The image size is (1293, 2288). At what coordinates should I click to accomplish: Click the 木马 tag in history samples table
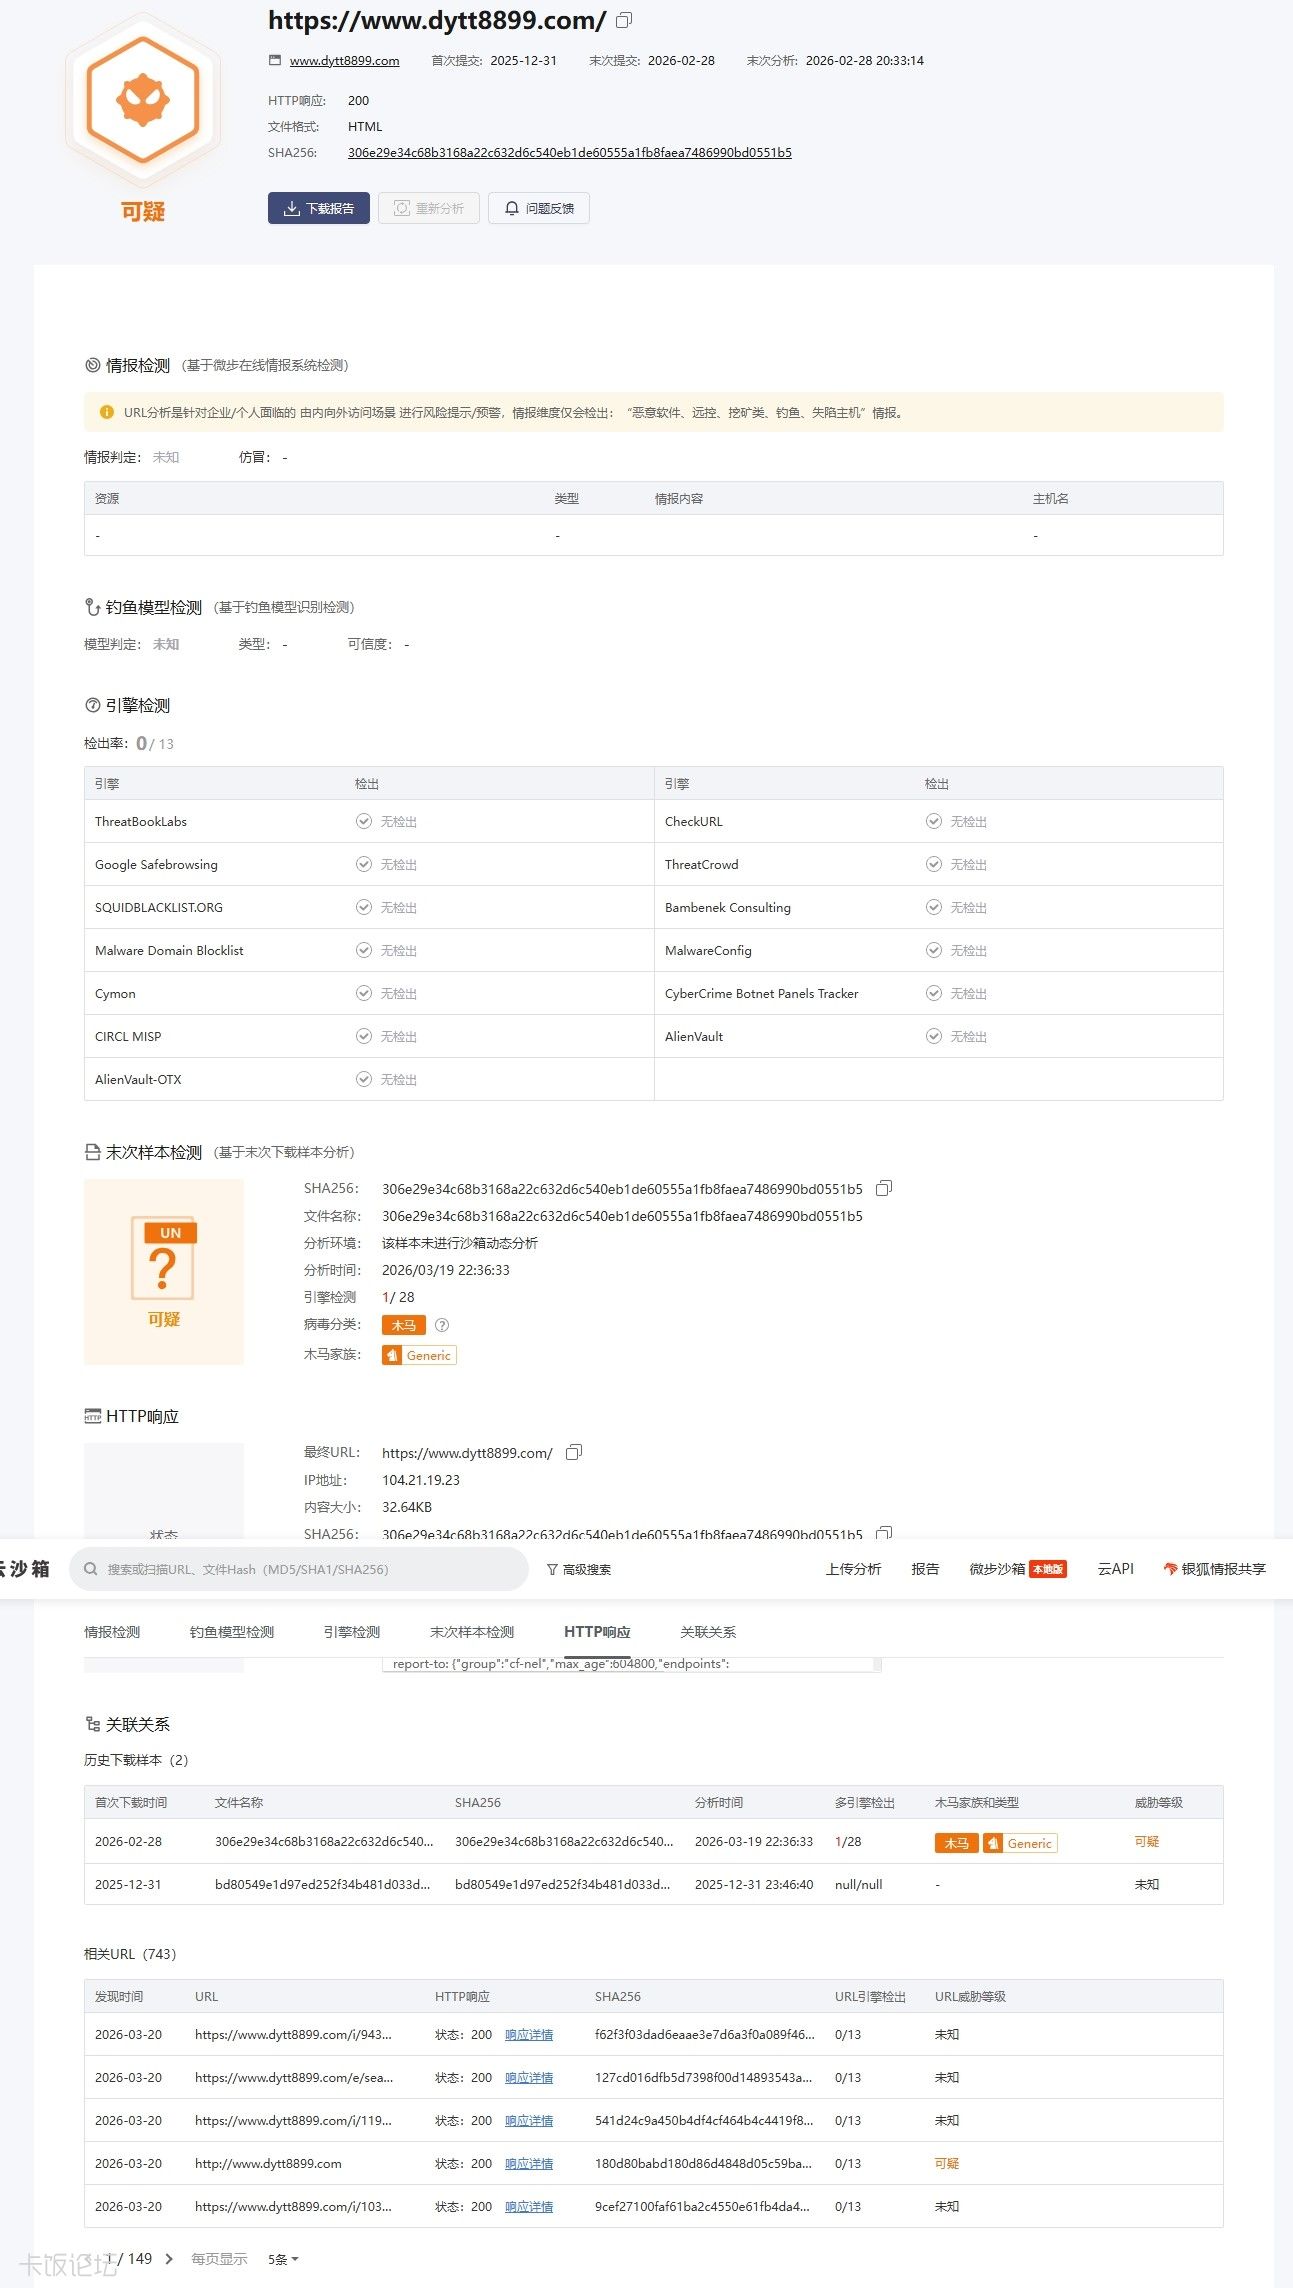[x=956, y=1842]
